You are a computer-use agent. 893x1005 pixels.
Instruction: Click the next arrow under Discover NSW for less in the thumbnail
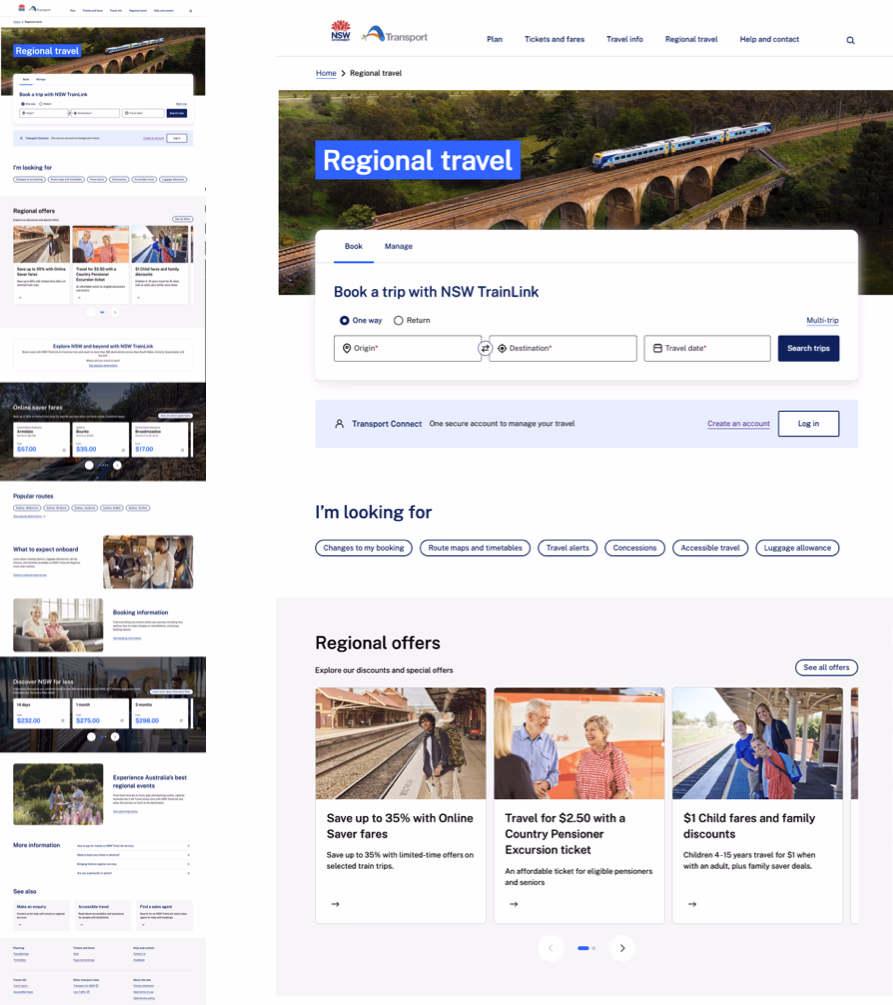[x=115, y=736]
